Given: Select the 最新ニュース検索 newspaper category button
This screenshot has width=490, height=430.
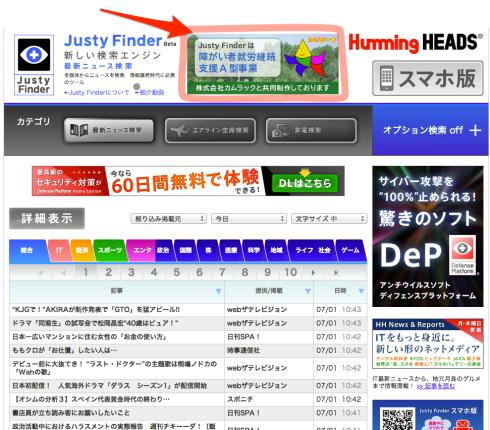Looking at the screenshot, I should 109,130.
